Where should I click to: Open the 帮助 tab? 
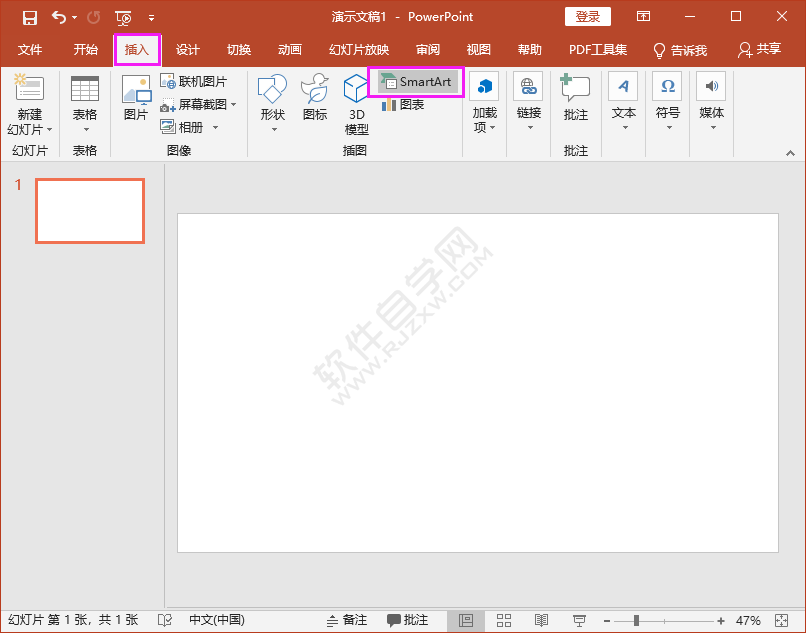click(529, 50)
